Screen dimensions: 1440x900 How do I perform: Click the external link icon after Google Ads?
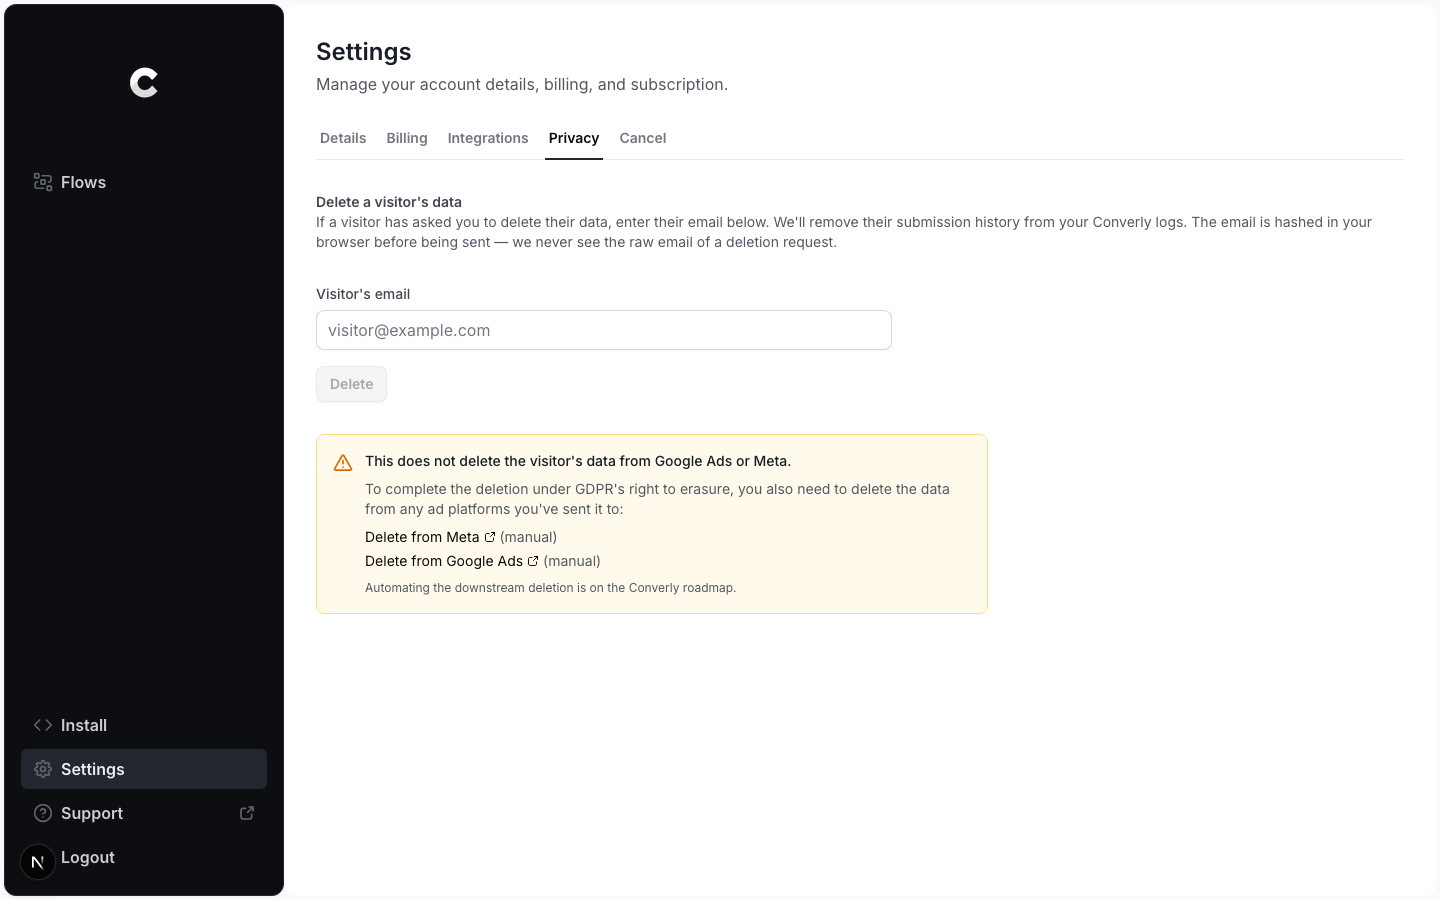(x=533, y=561)
